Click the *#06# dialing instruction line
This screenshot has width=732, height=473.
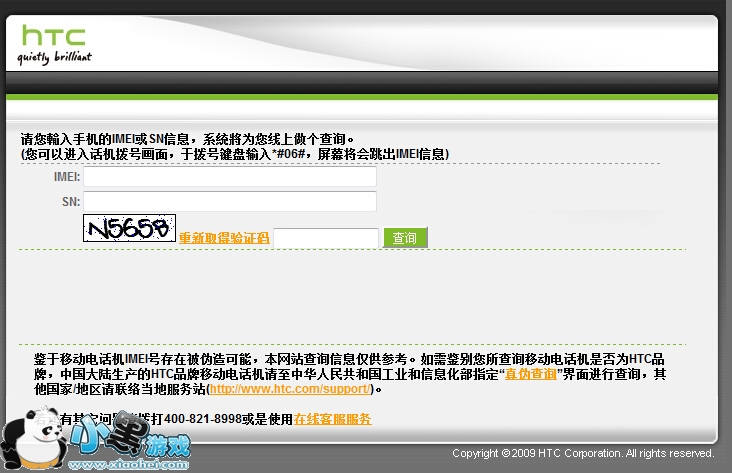235,154
